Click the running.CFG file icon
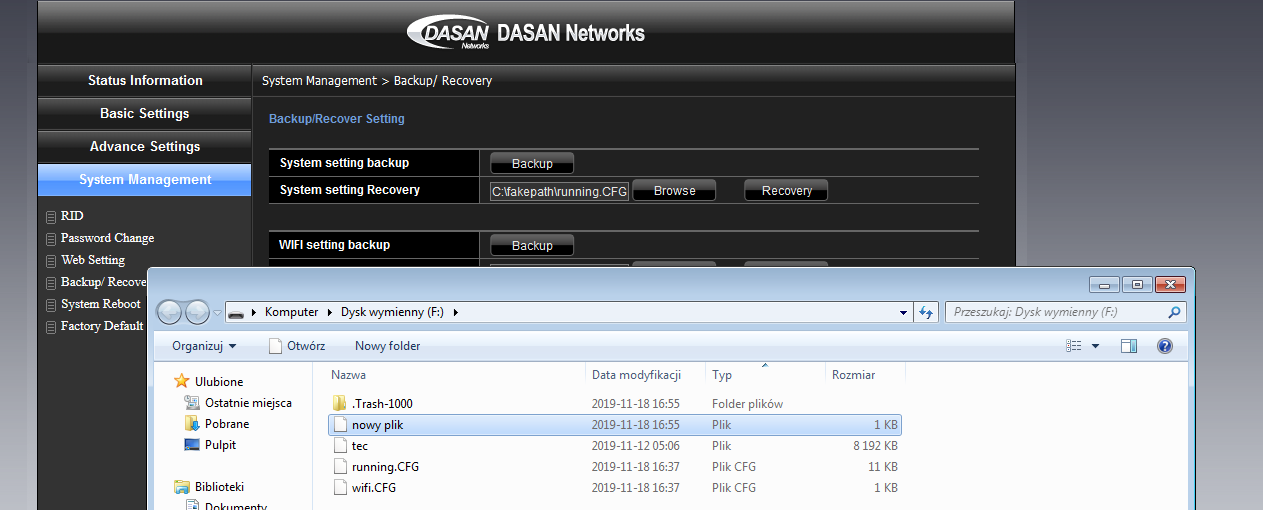The height and width of the screenshot is (510, 1263). click(340, 467)
